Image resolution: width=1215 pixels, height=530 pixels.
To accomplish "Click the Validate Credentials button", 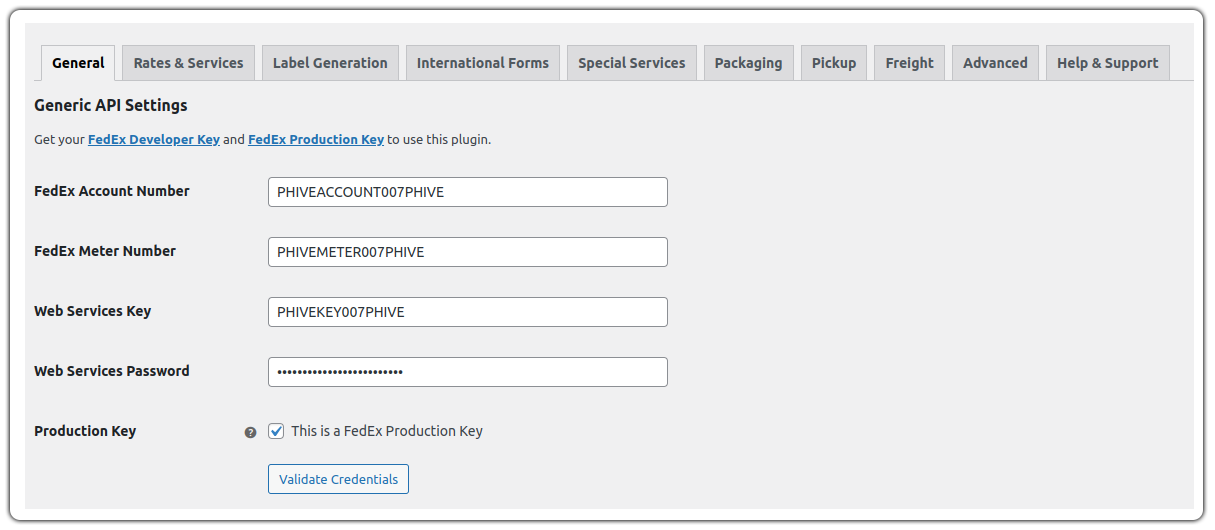I will pos(338,479).
